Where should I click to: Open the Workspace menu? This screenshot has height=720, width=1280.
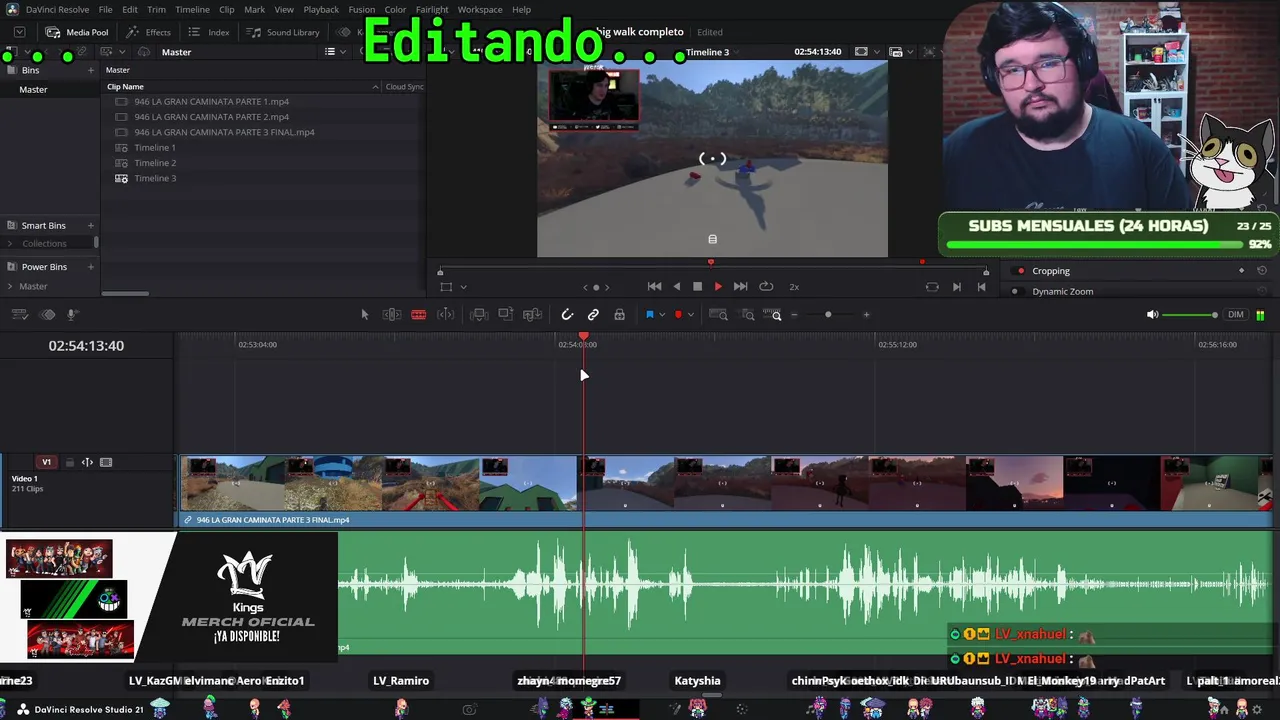(480, 9)
